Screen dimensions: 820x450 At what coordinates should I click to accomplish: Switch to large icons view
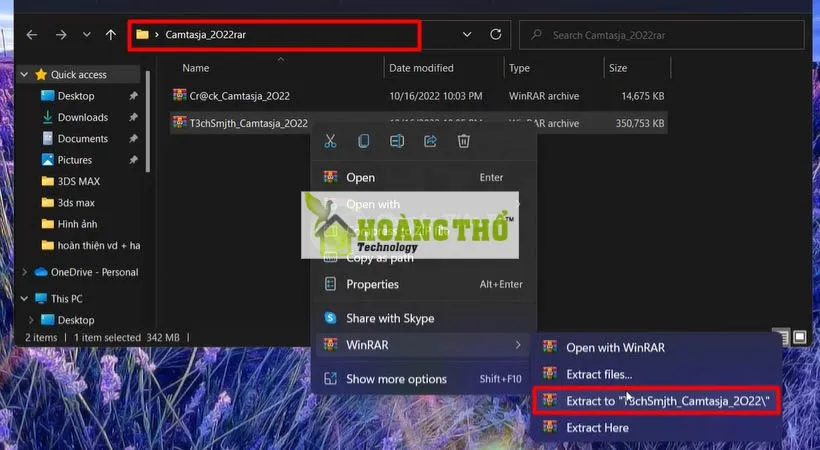click(x=800, y=338)
